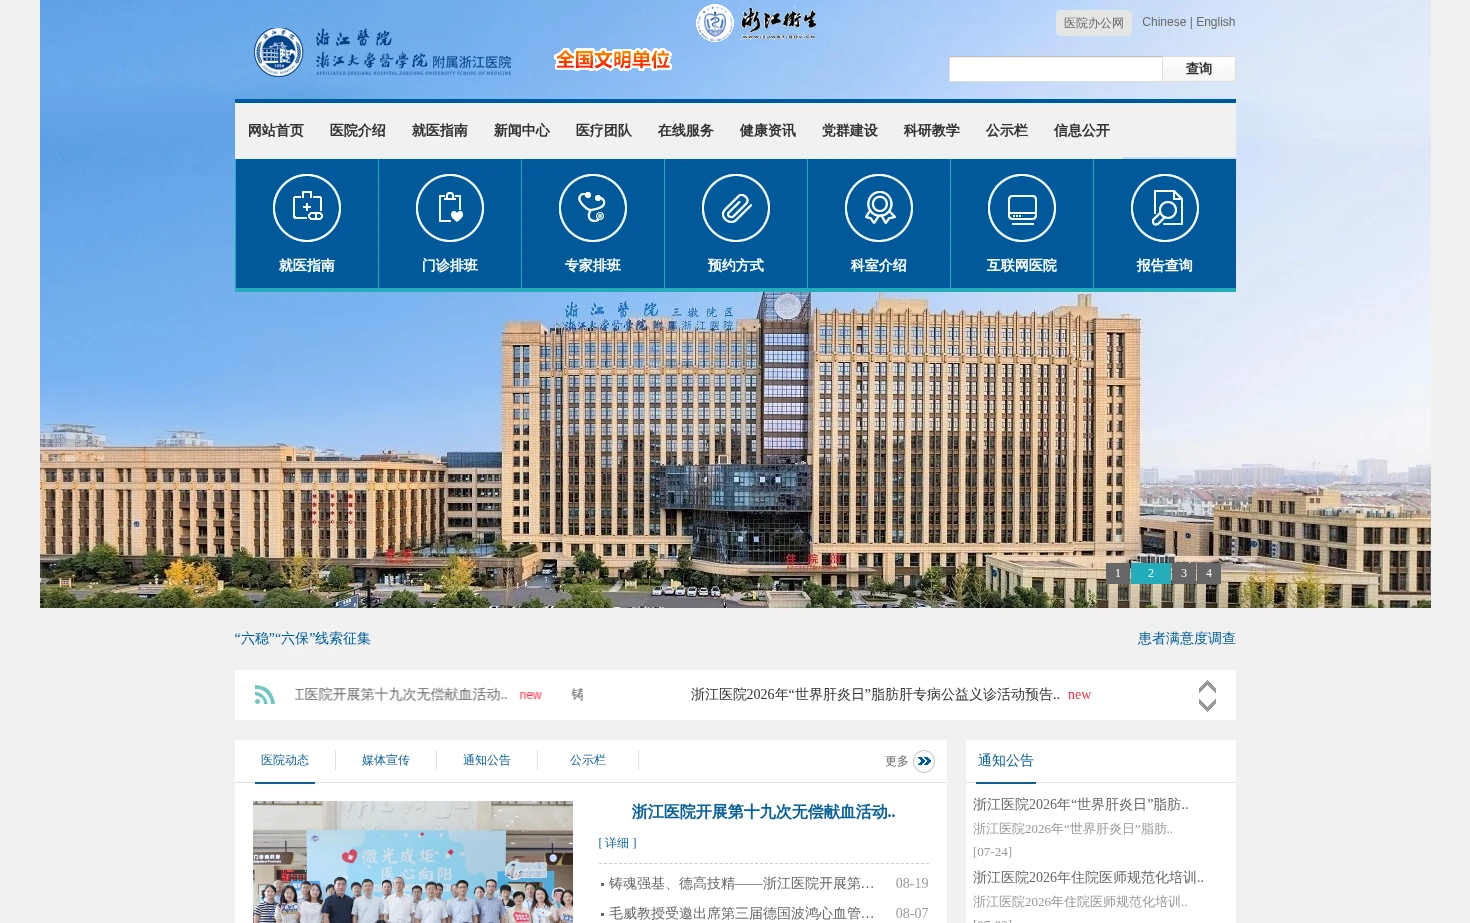Click the RSS feed icon

point(265,695)
